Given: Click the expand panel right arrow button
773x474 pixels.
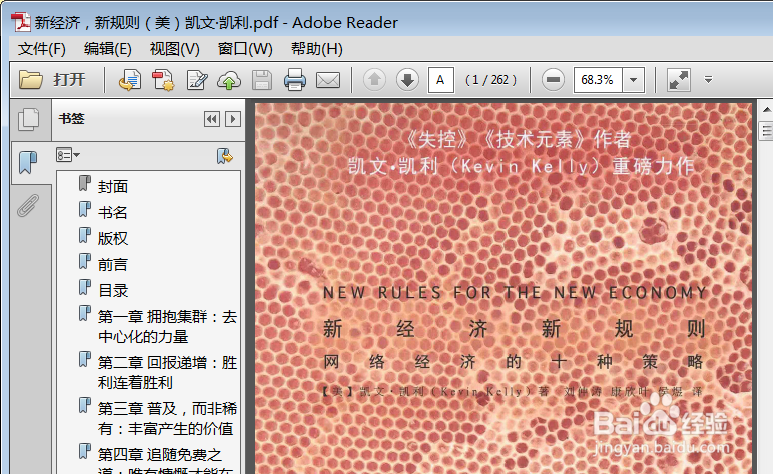Looking at the screenshot, I should 233,119.
